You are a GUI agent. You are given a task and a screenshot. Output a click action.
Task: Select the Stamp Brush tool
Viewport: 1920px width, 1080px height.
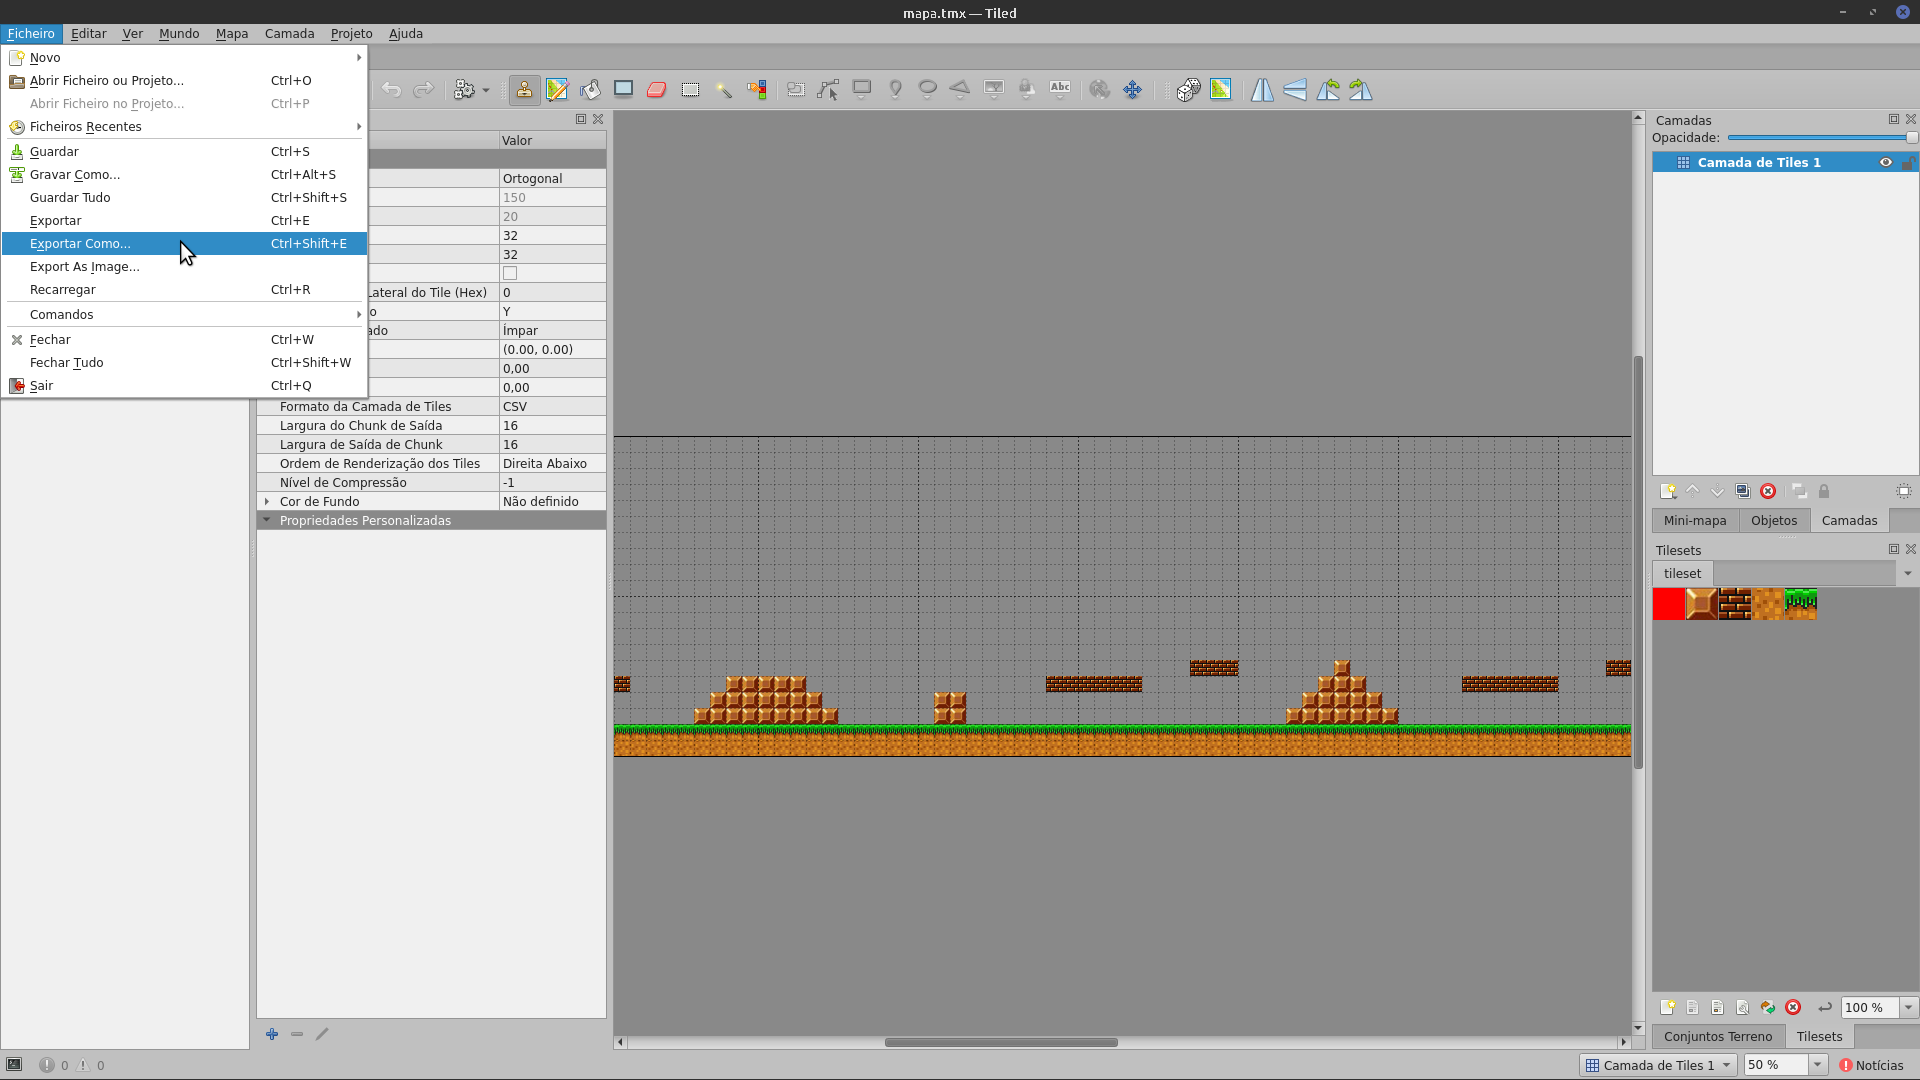524,90
